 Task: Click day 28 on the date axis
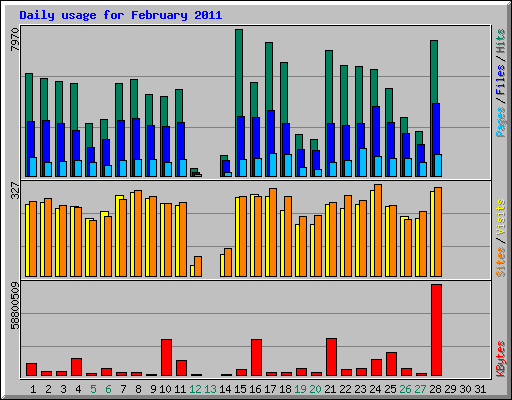(x=435, y=389)
